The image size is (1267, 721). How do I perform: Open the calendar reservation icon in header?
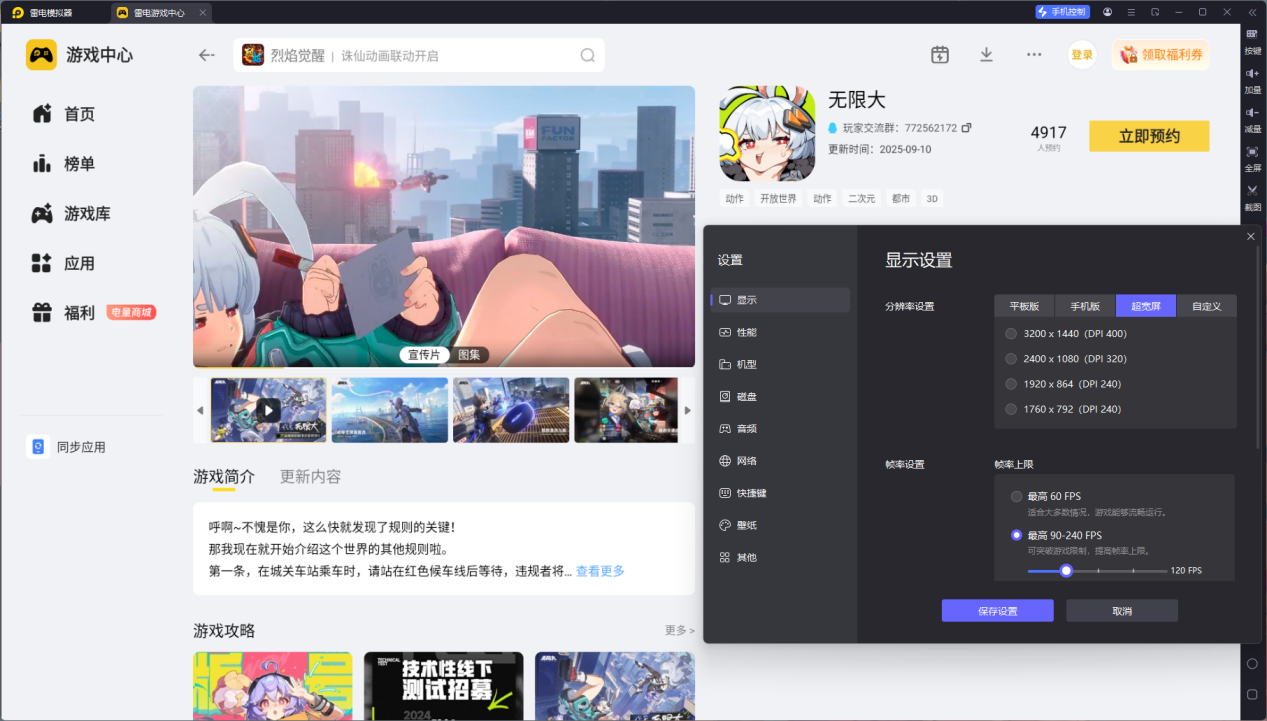click(x=940, y=55)
